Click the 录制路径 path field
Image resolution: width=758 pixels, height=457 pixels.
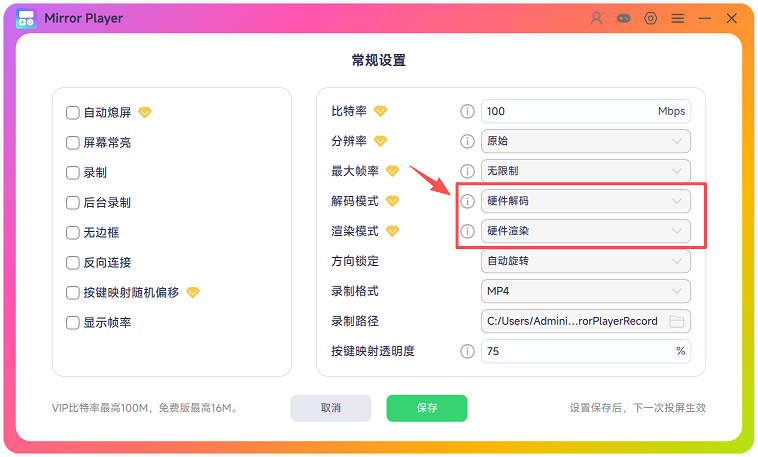point(585,321)
